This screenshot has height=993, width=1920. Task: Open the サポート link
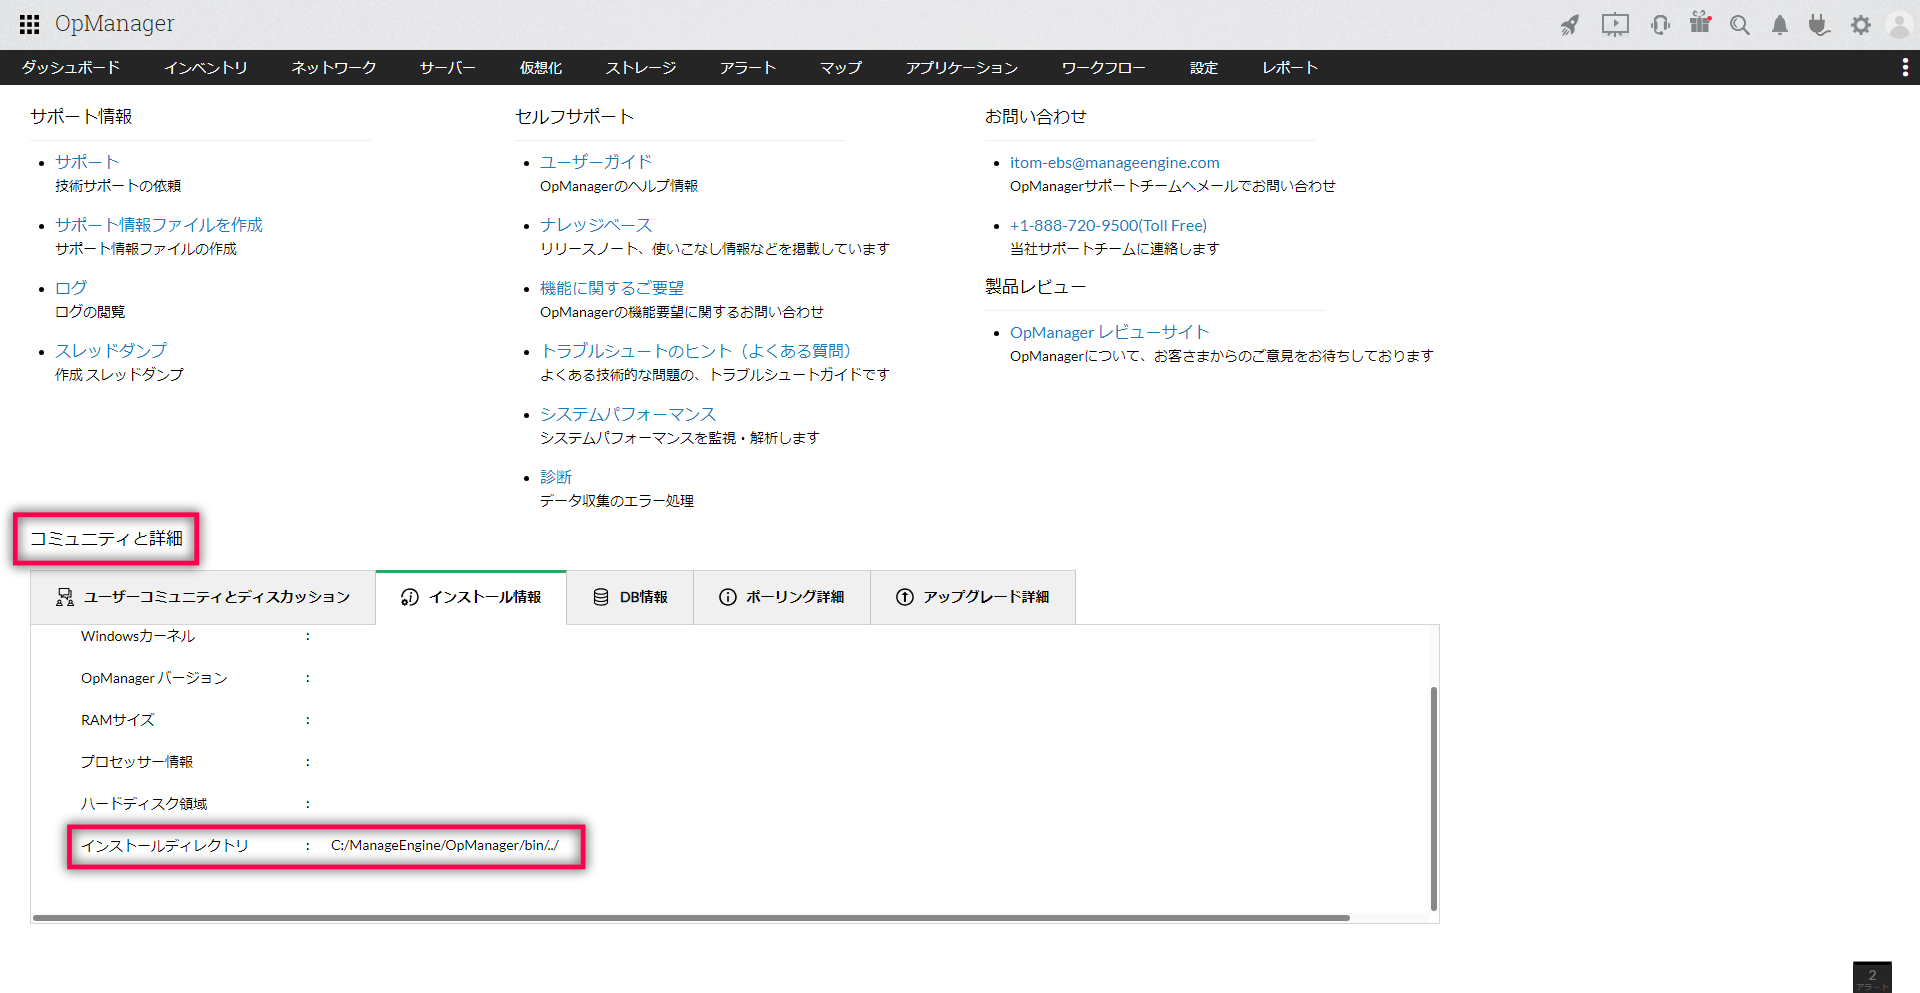[87, 162]
